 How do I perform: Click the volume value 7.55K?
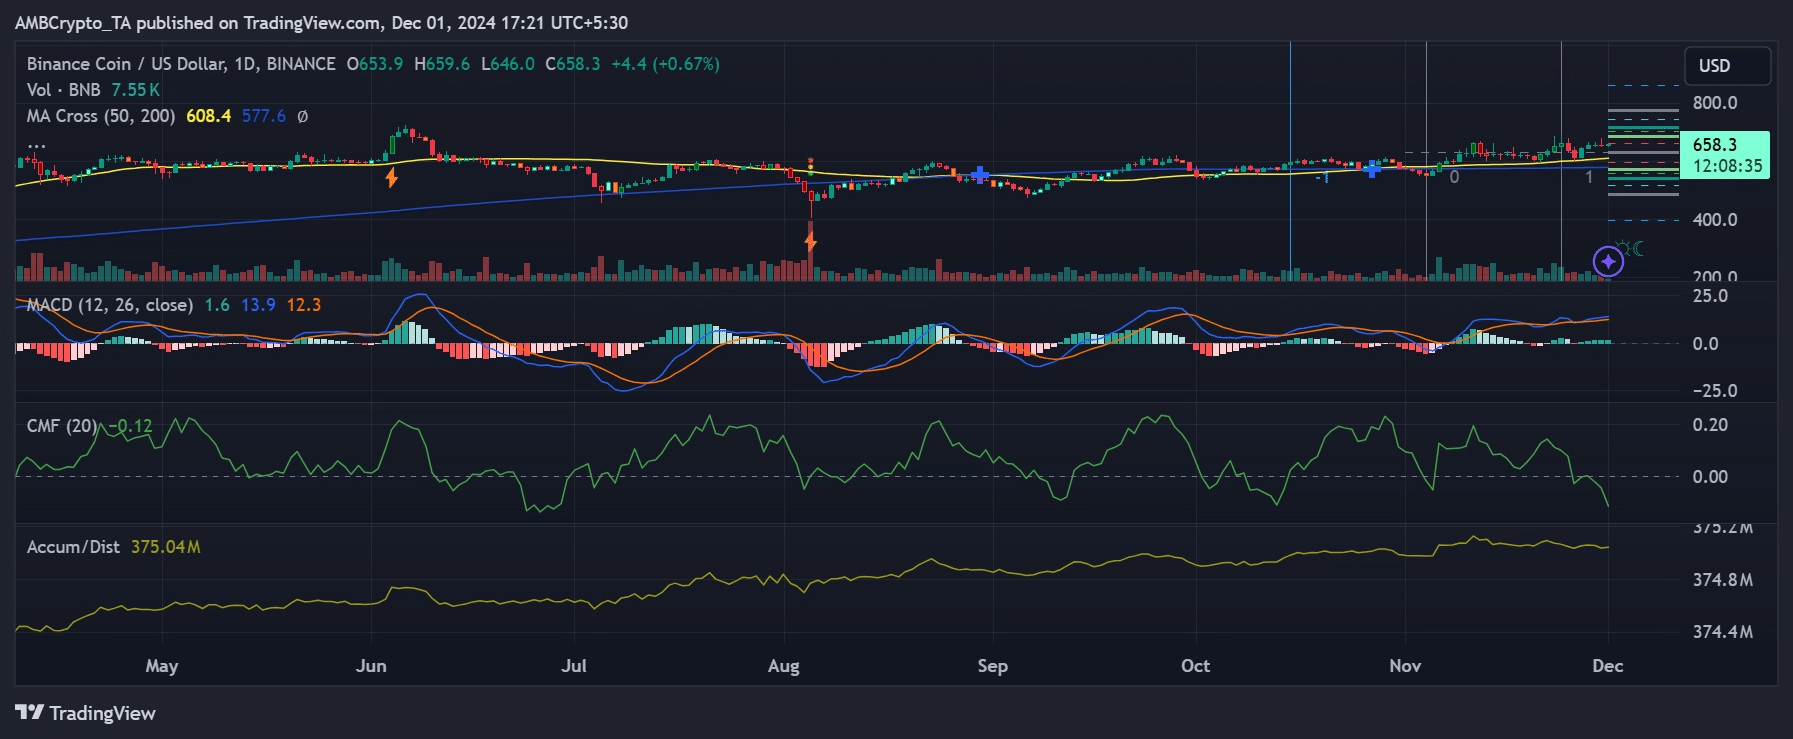click(x=135, y=90)
